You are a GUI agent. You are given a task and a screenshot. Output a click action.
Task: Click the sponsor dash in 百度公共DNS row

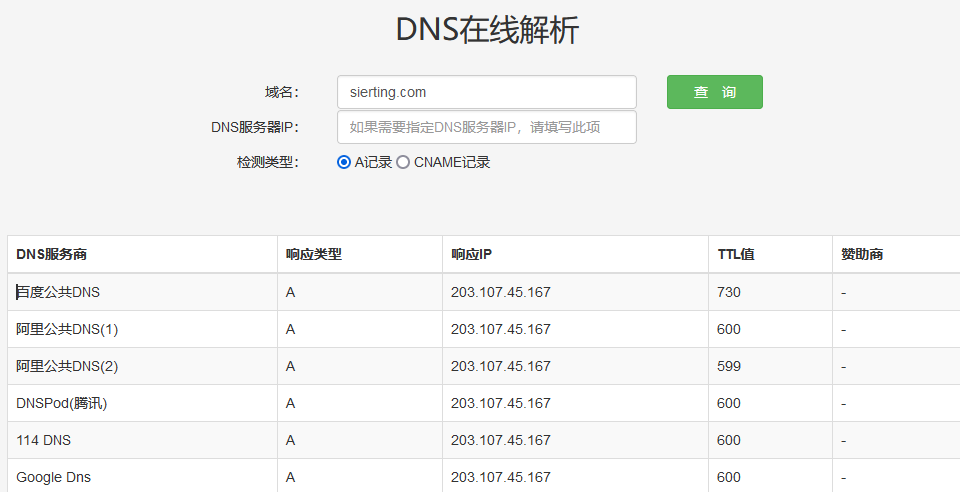pos(844,293)
